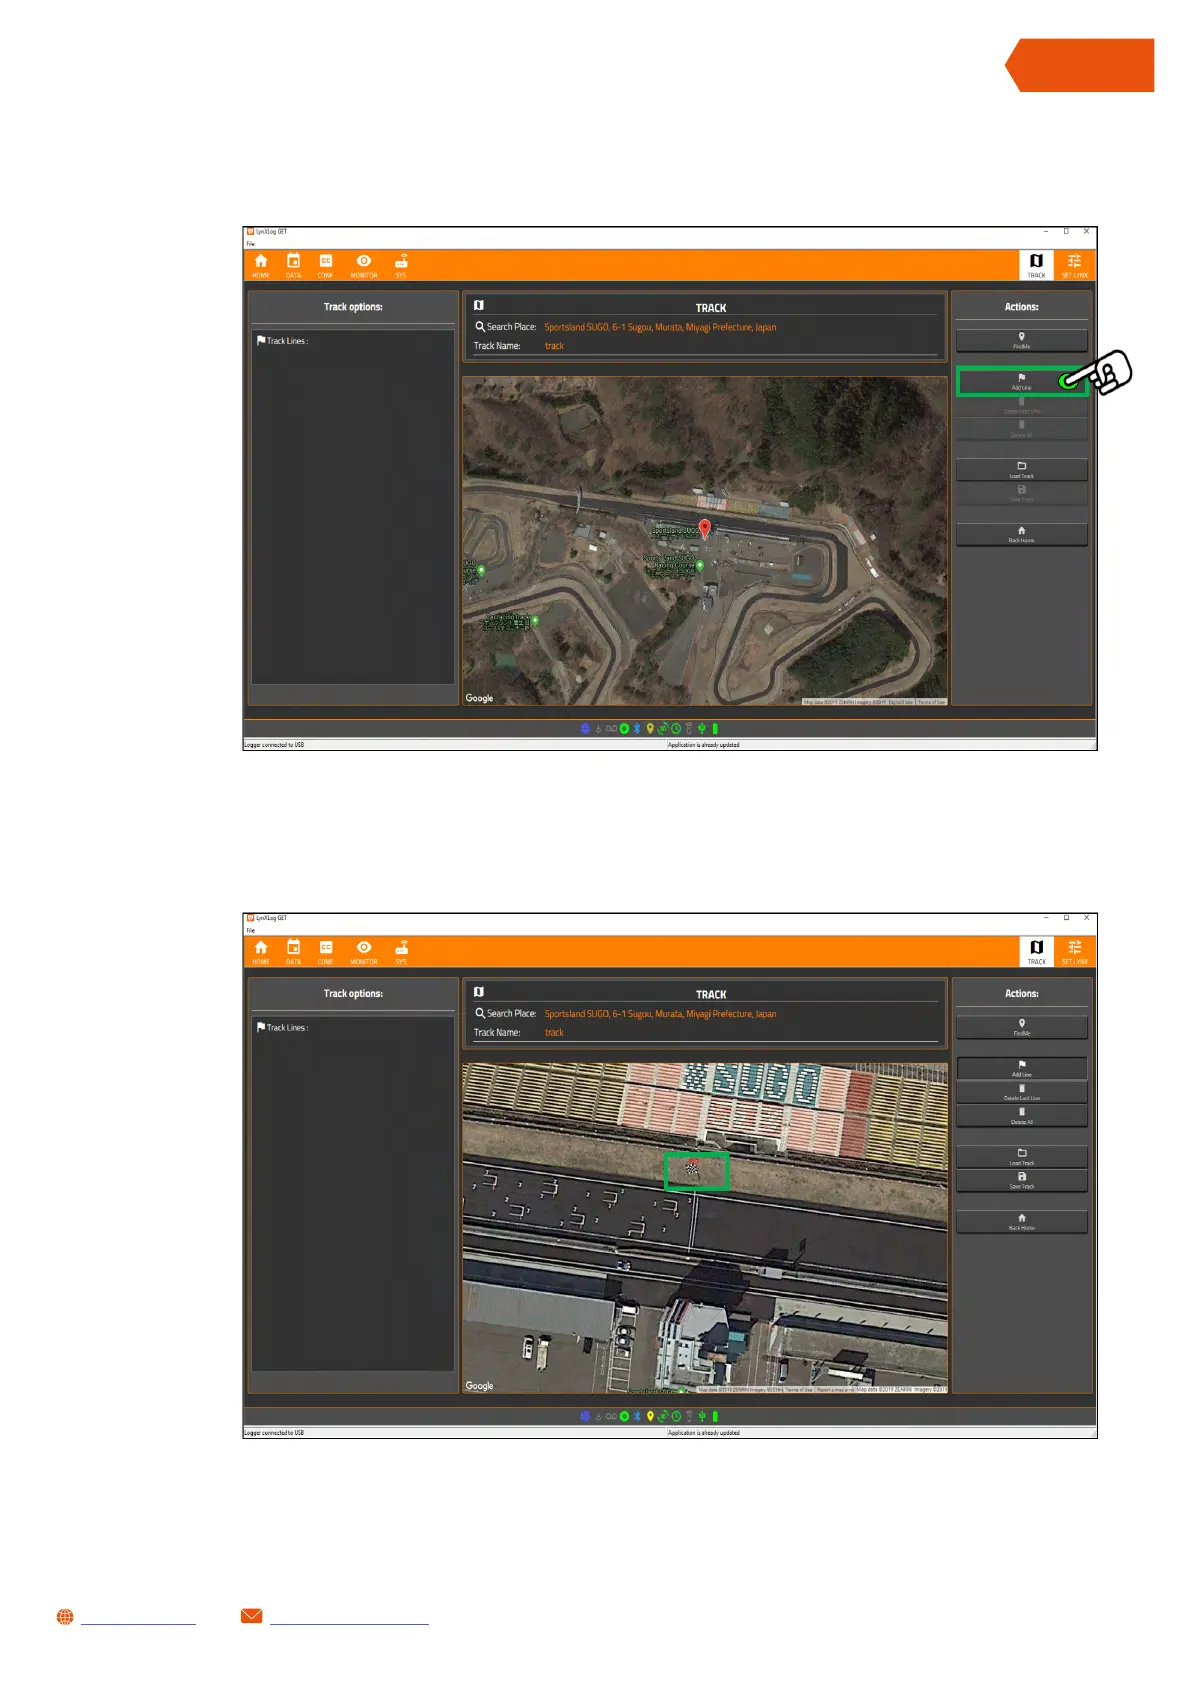
Task: Click Bluetooth status icon in lower window
Action: tap(637, 1416)
